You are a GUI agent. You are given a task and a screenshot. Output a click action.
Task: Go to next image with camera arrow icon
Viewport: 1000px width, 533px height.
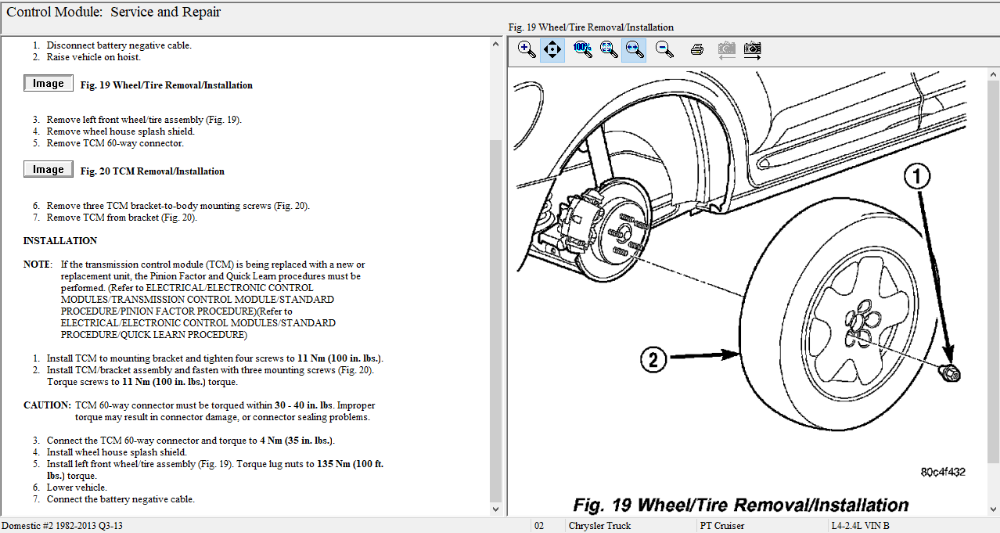click(752, 49)
